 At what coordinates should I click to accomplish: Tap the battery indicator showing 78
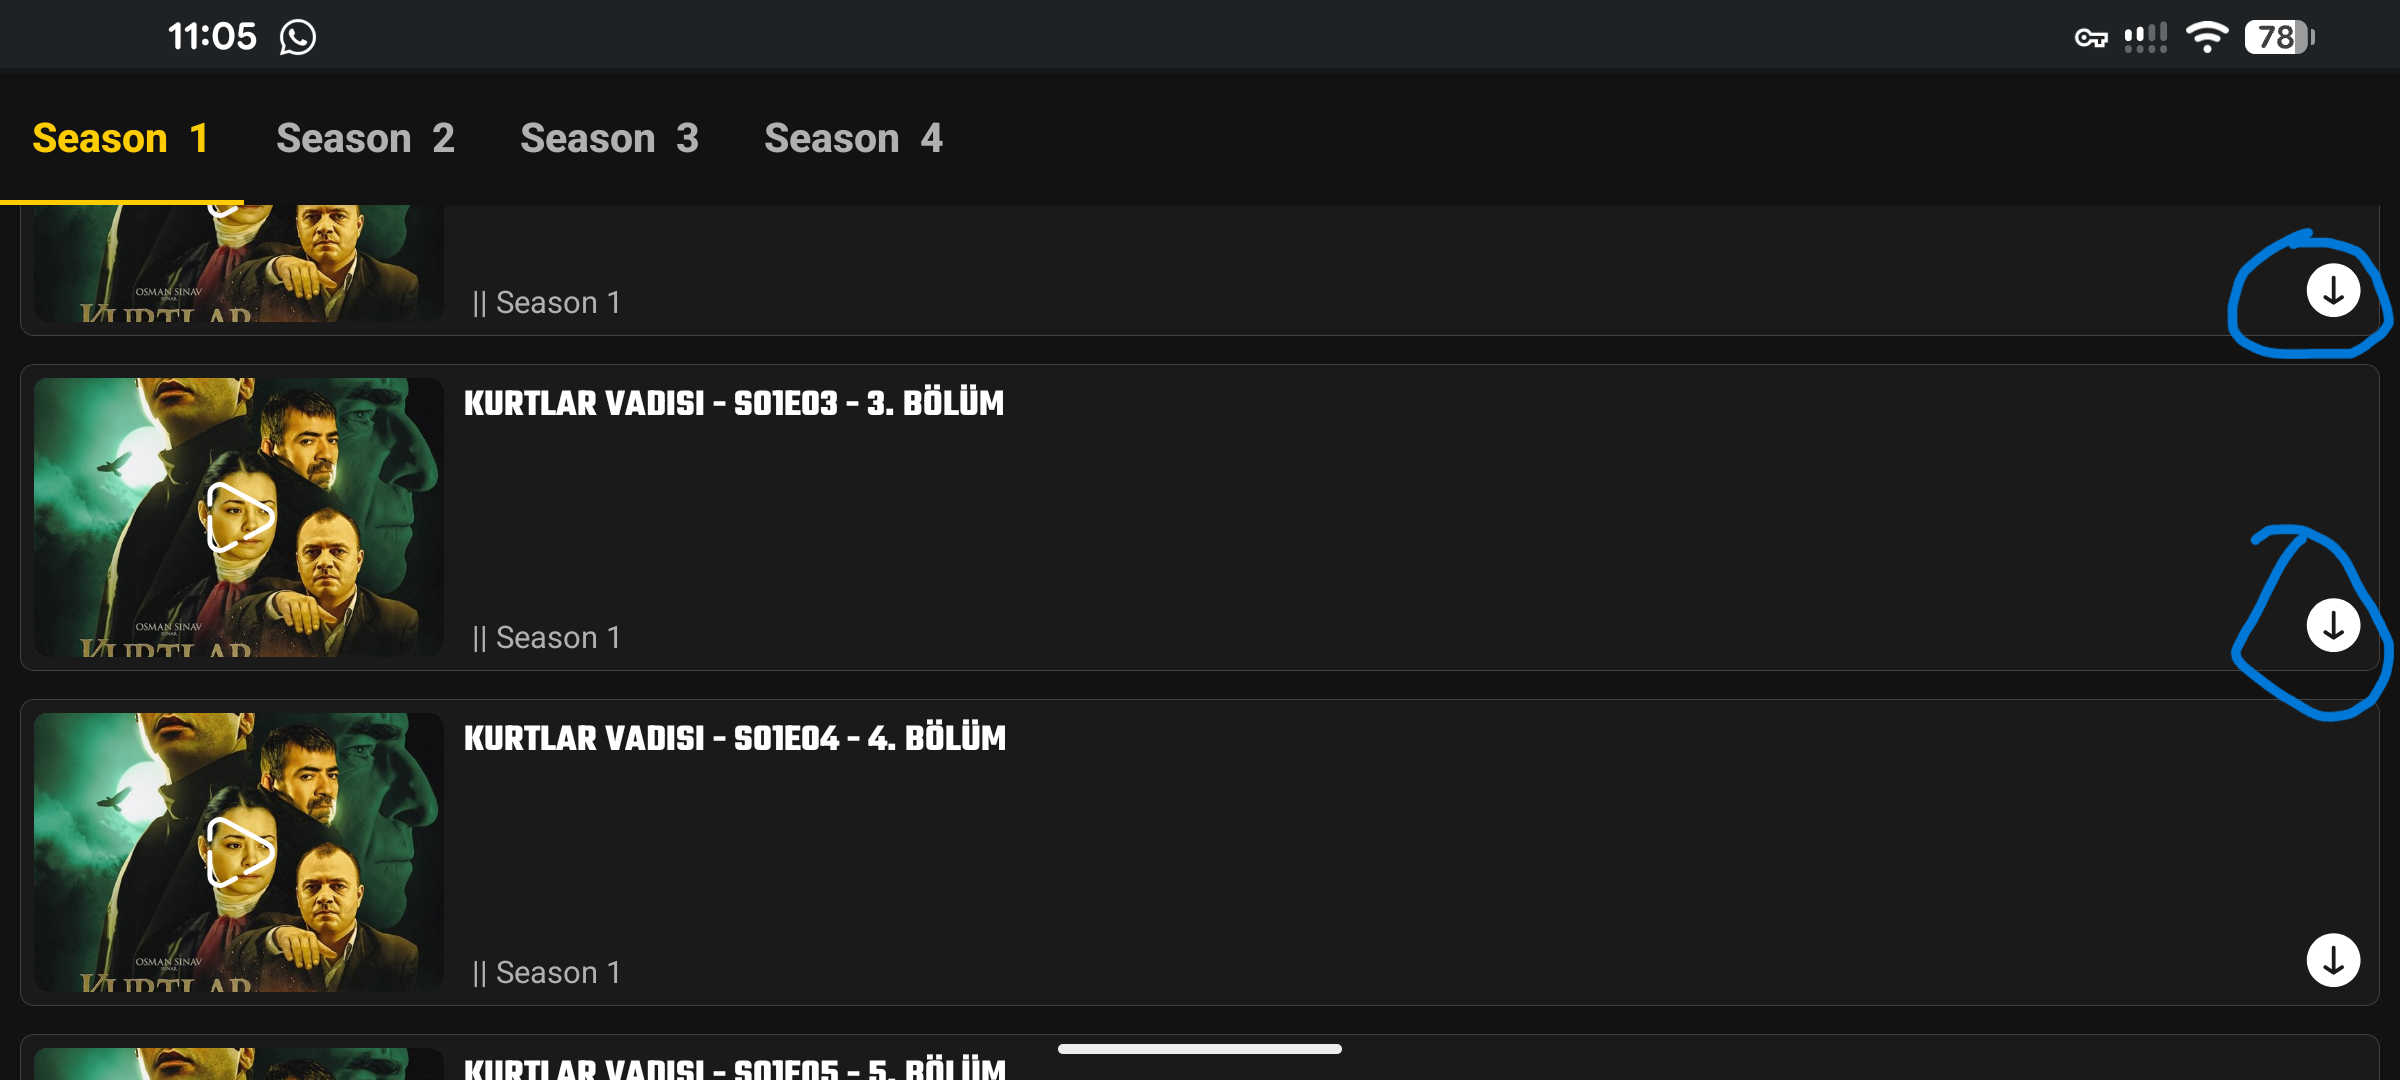(x=2279, y=37)
